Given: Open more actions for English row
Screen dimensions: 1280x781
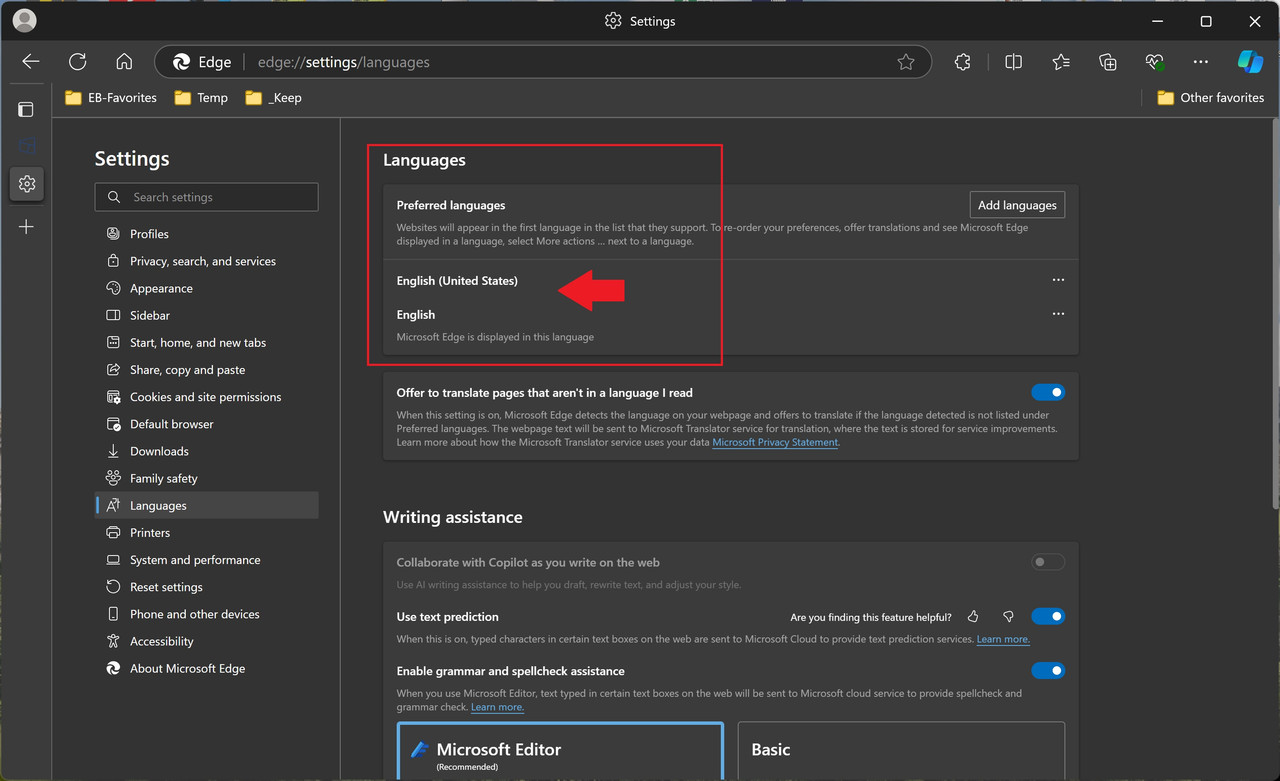Looking at the screenshot, I should (1058, 314).
